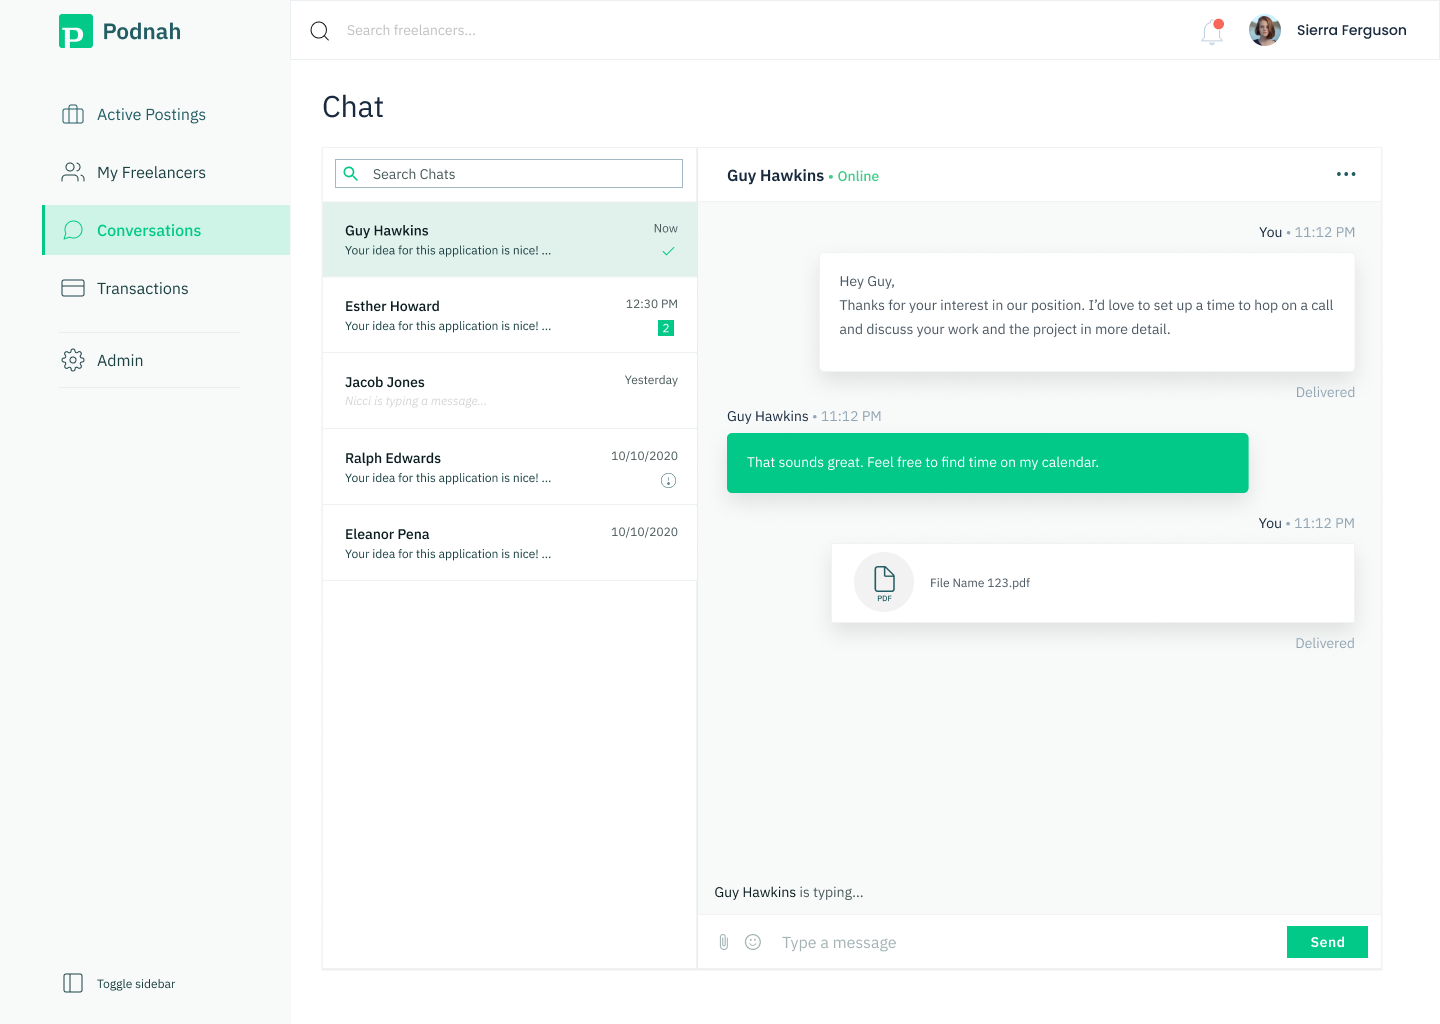Open the notifications bell
Image resolution: width=1440 pixels, height=1024 pixels.
tap(1212, 32)
